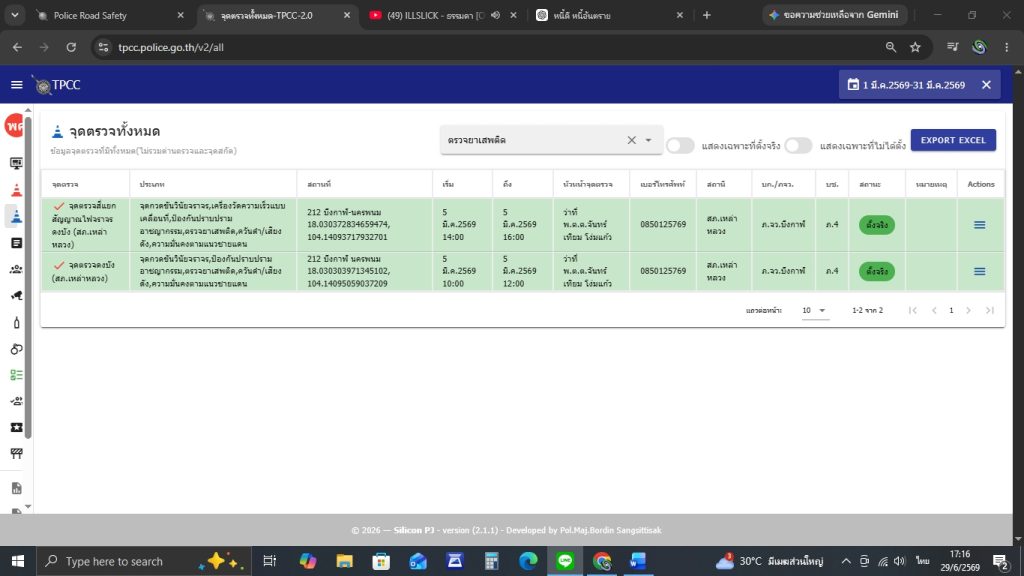
Task: Open the document list sidebar icon
Action: coord(16,243)
